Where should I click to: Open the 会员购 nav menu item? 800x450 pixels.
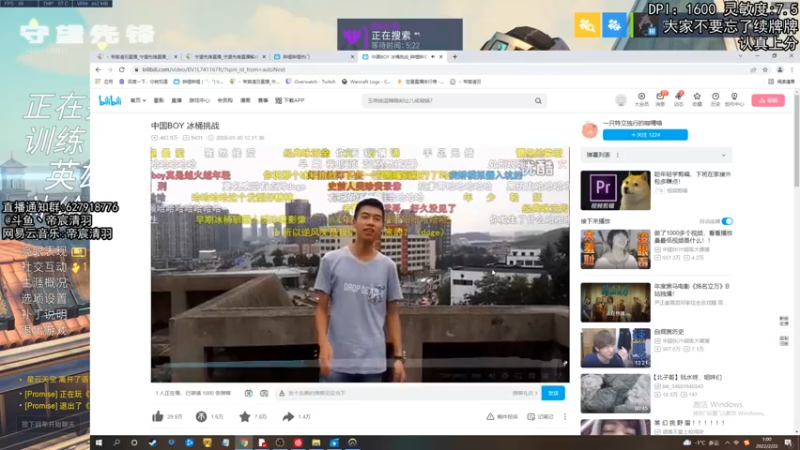(225, 101)
